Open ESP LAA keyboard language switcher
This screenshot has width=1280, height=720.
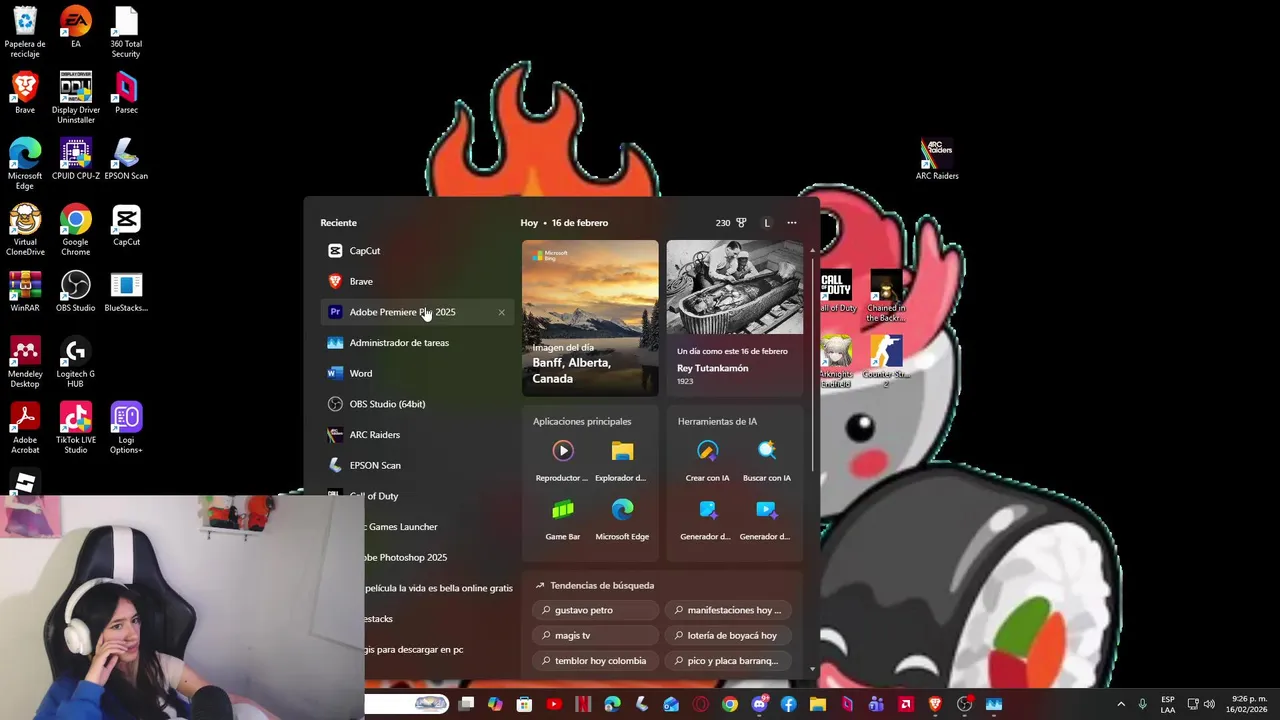tap(1168, 704)
